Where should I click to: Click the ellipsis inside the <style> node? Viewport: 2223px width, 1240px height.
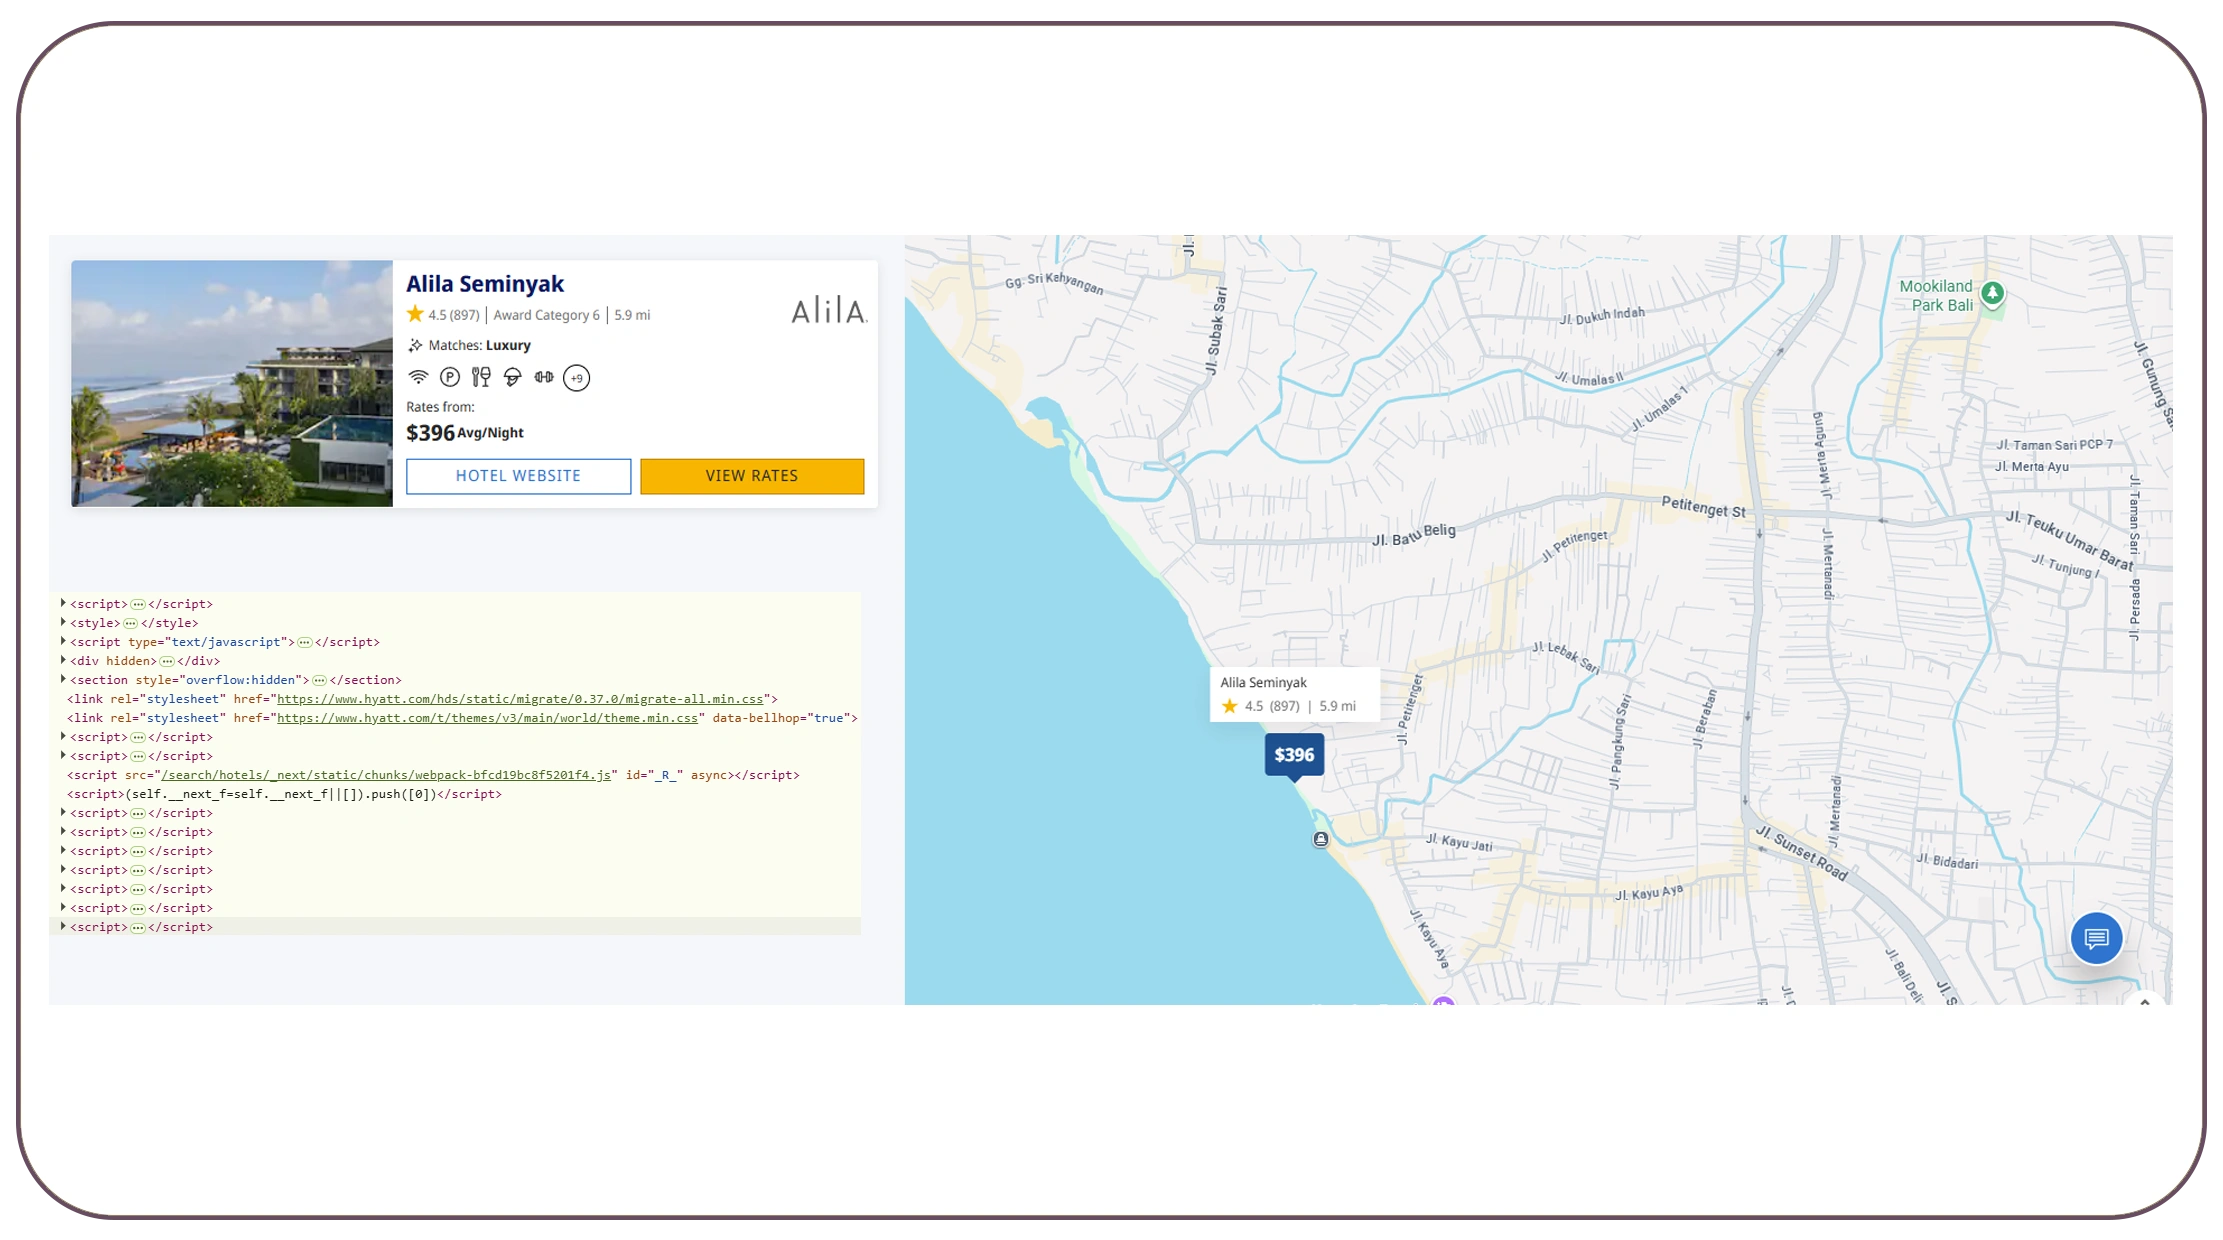(x=130, y=623)
